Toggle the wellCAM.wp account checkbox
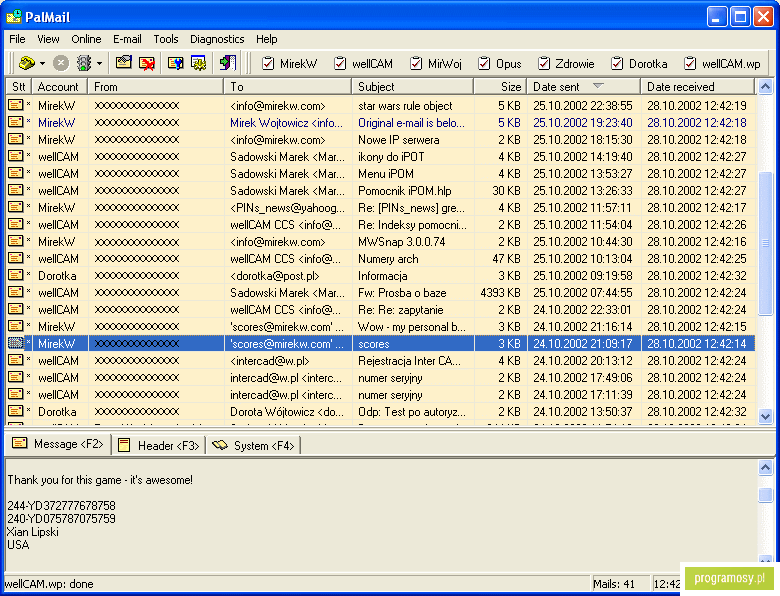 pyautogui.click(x=690, y=64)
